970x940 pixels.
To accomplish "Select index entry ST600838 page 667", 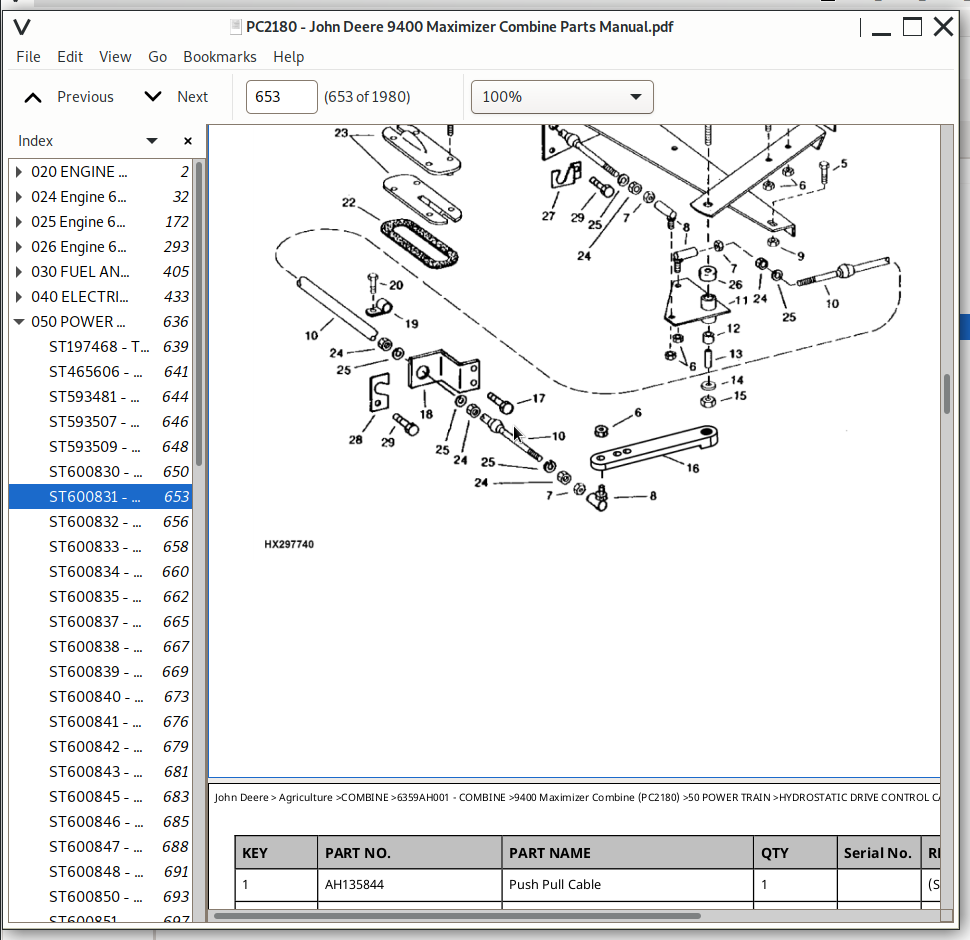I will pyautogui.click(x=100, y=647).
